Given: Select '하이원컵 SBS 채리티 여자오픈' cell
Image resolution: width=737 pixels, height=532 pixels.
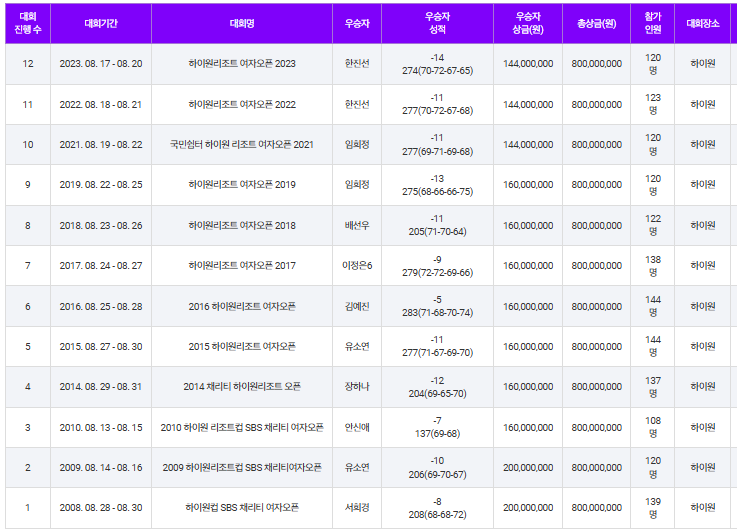Looking at the screenshot, I should [x=242, y=508].
